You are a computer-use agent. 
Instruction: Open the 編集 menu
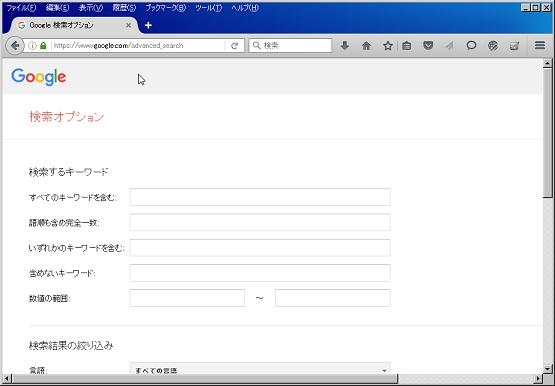pyautogui.click(x=57, y=8)
